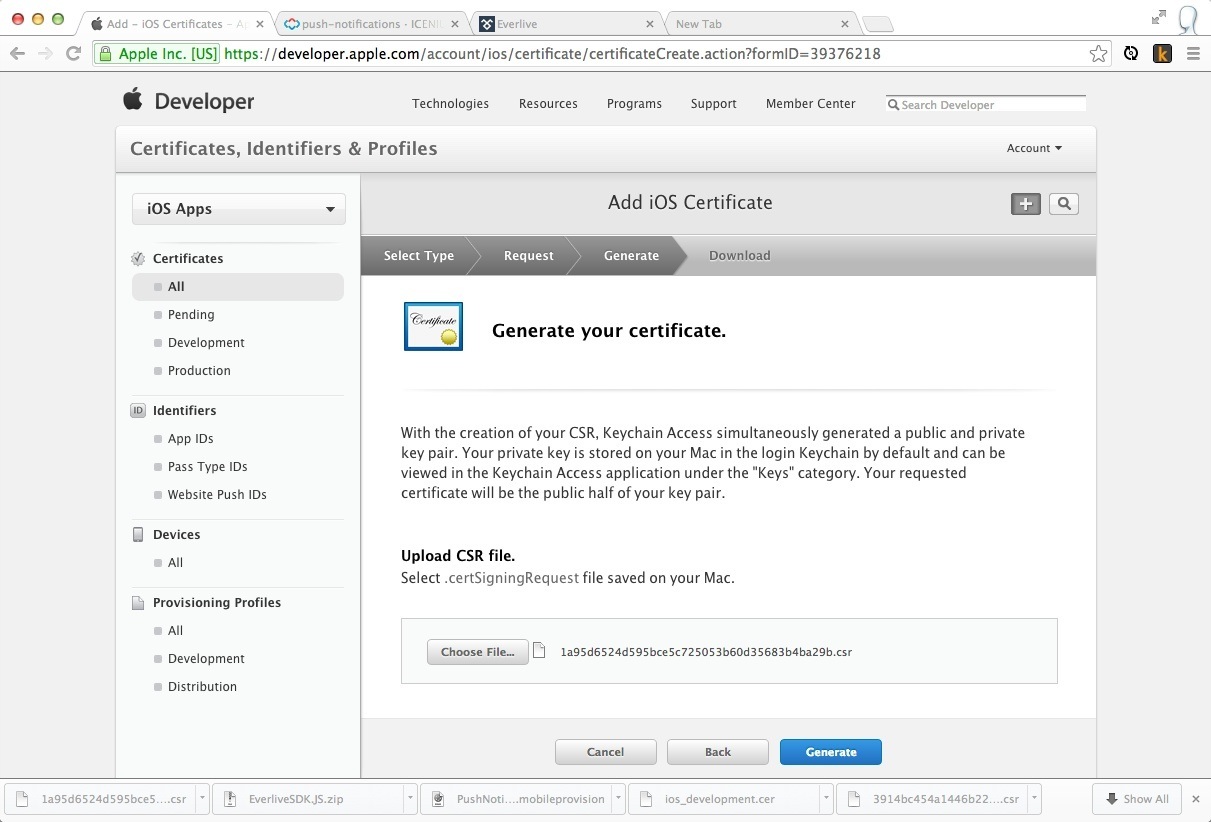Click the plus icon to add certificate
The height and width of the screenshot is (822, 1211).
pyautogui.click(x=1025, y=204)
